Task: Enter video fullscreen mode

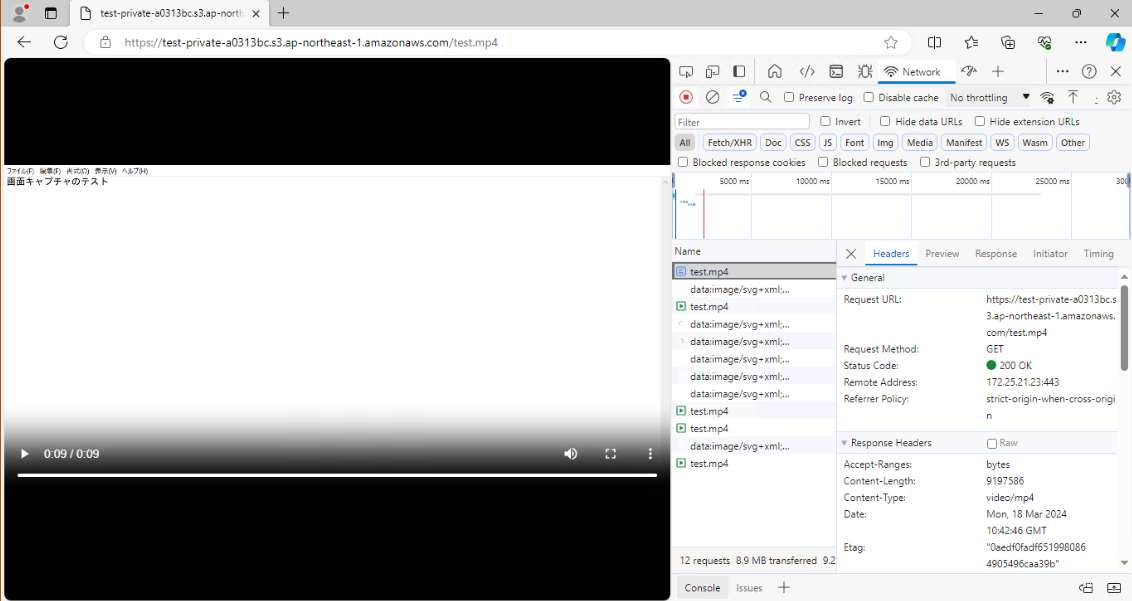Action: pos(611,454)
